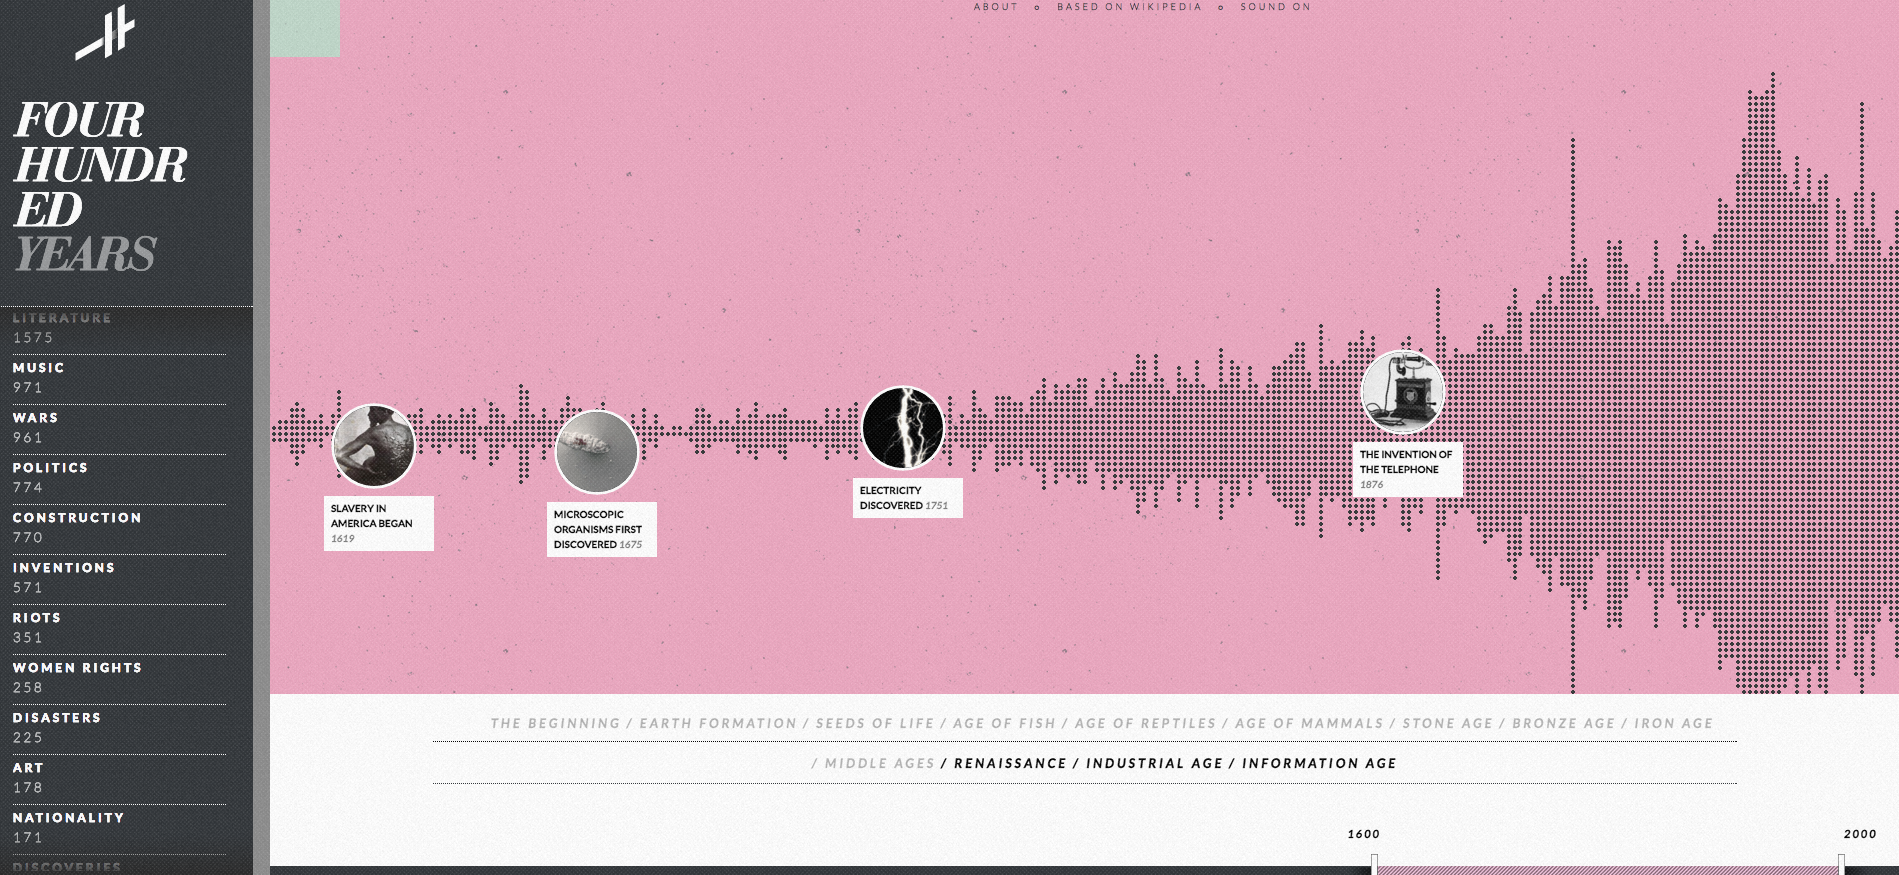Jump to Bronze Age era

pyautogui.click(x=1563, y=723)
